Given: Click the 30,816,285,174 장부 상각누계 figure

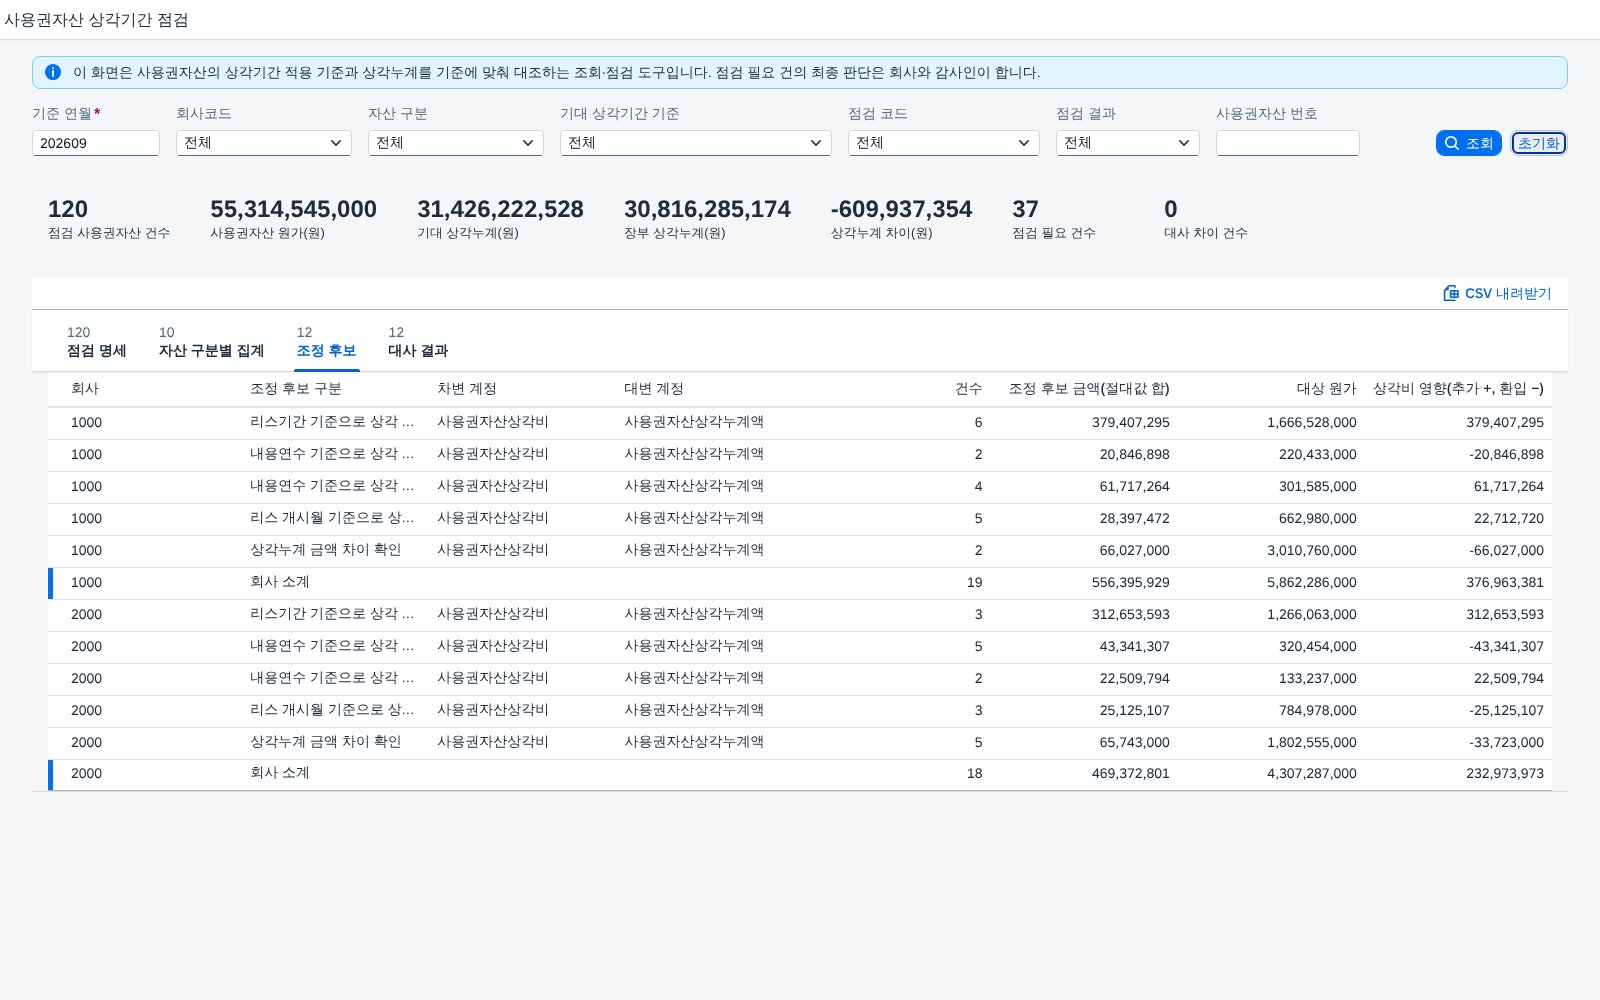Looking at the screenshot, I should 707,209.
